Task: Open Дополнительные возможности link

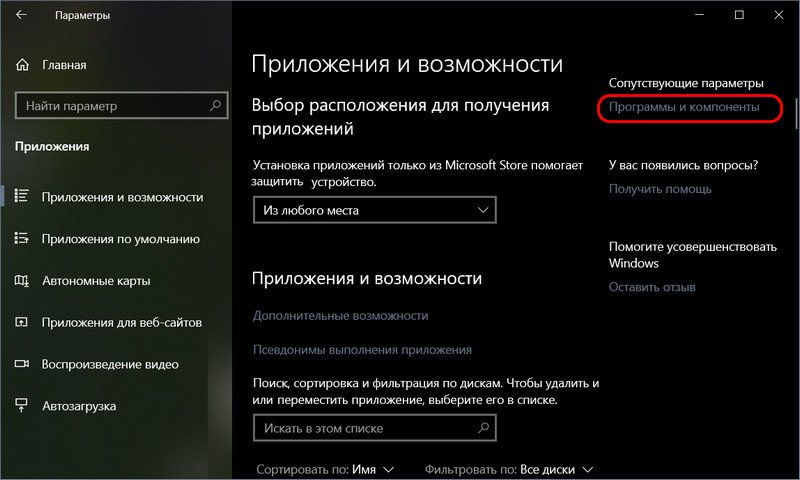Action: 341,316
